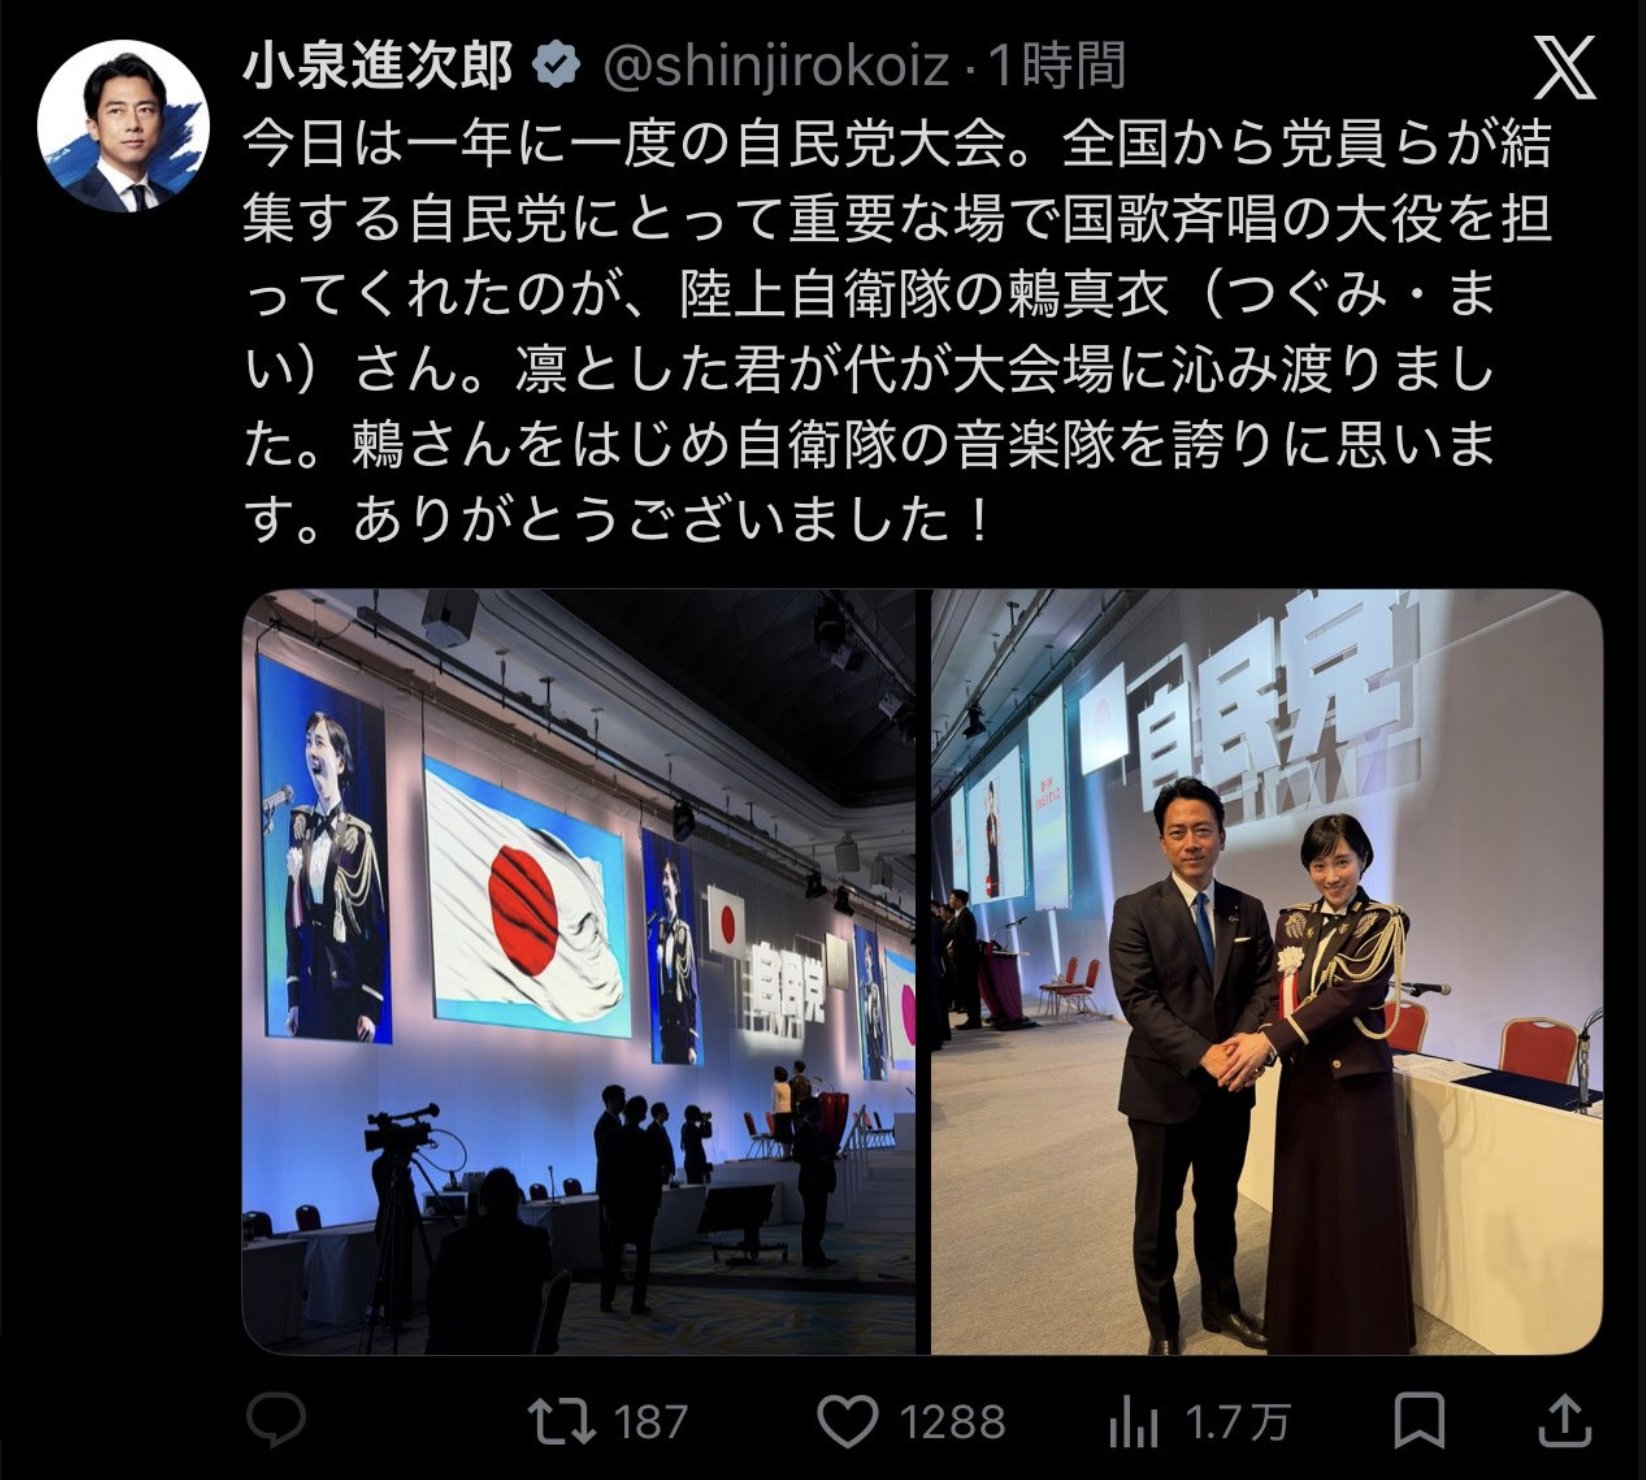The image size is (1646, 1480).
Task: Click the blue verified badge
Action: pyautogui.click(x=560, y=67)
